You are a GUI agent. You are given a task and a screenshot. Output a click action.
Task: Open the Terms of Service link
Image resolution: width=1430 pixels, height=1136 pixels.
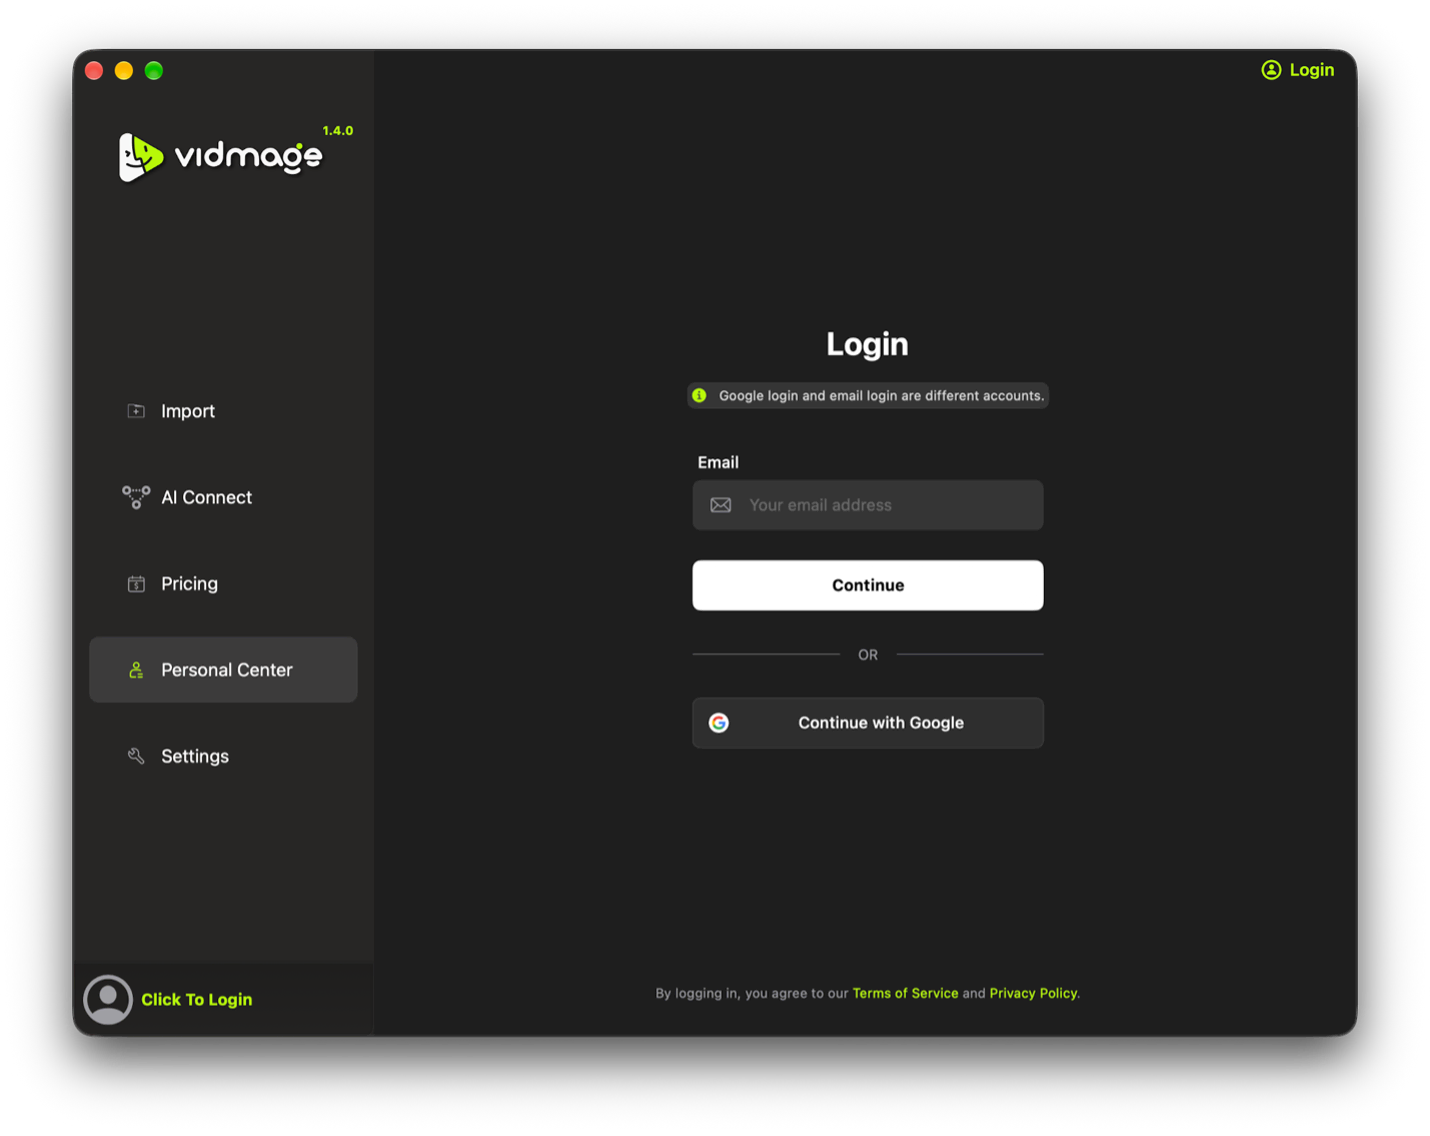(x=905, y=993)
